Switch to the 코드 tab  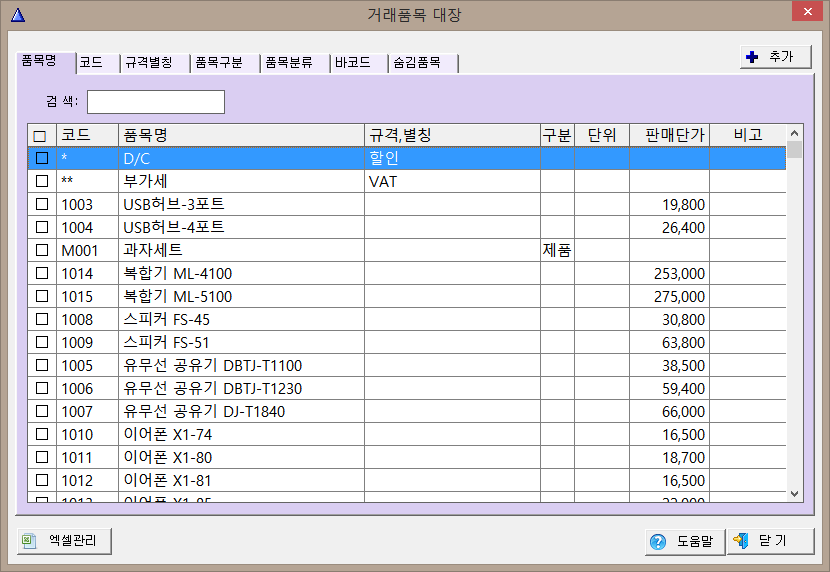tap(98, 63)
